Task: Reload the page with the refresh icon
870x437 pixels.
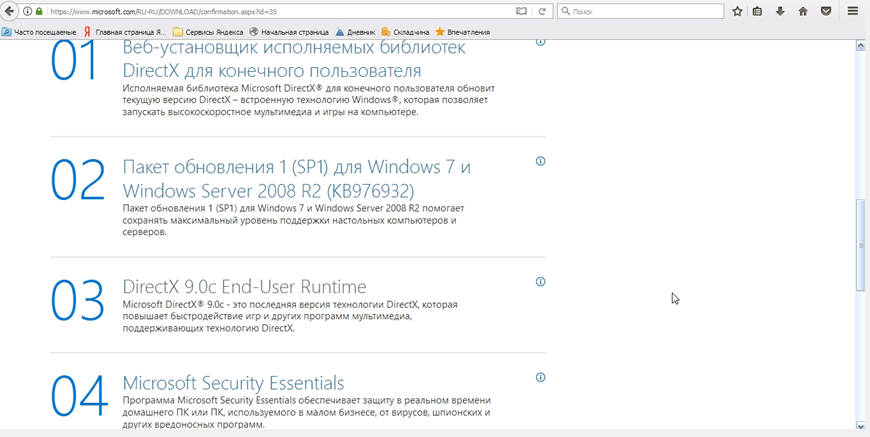Action: click(x=542, y=12)
